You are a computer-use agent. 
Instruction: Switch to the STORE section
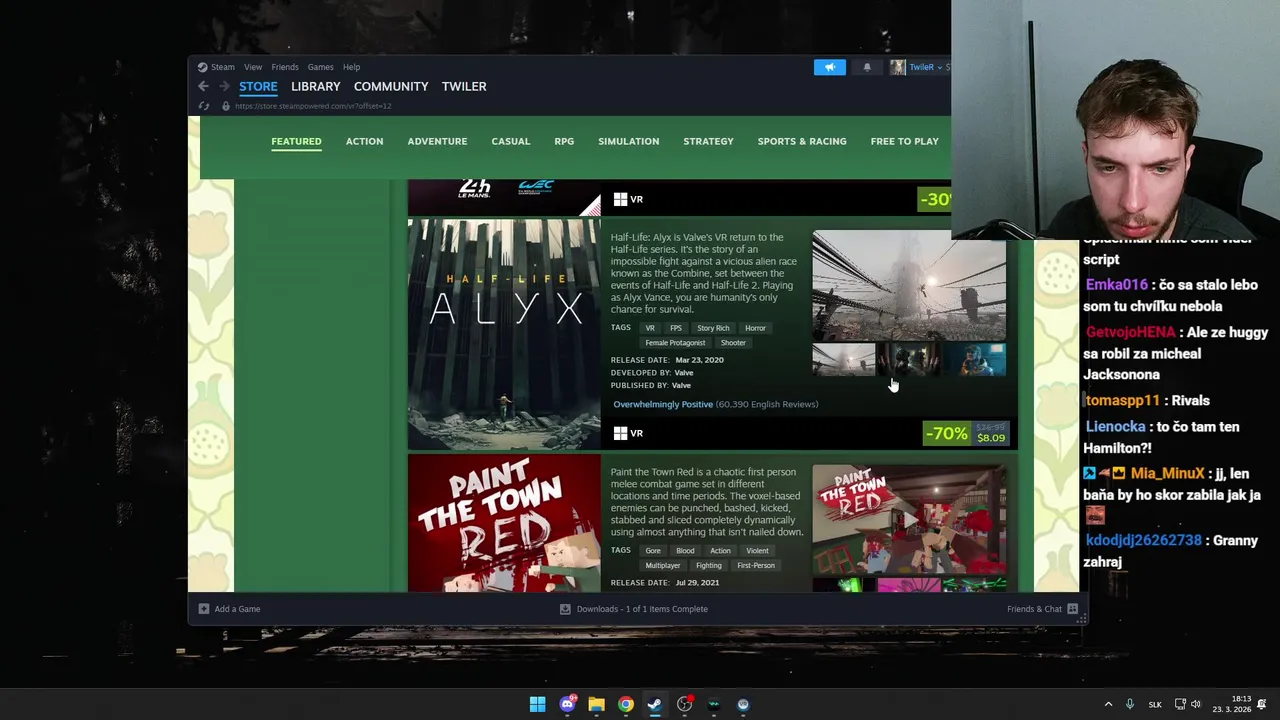(x=258, y=87)
